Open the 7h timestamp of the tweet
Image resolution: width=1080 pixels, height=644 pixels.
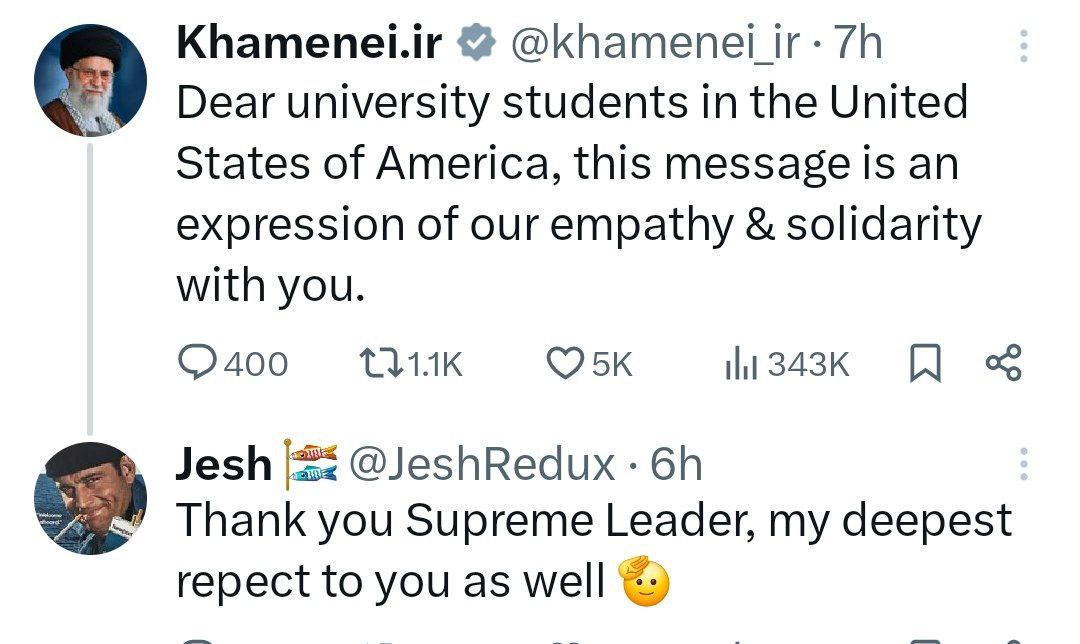pyautogui.click(x=858, y=44)
